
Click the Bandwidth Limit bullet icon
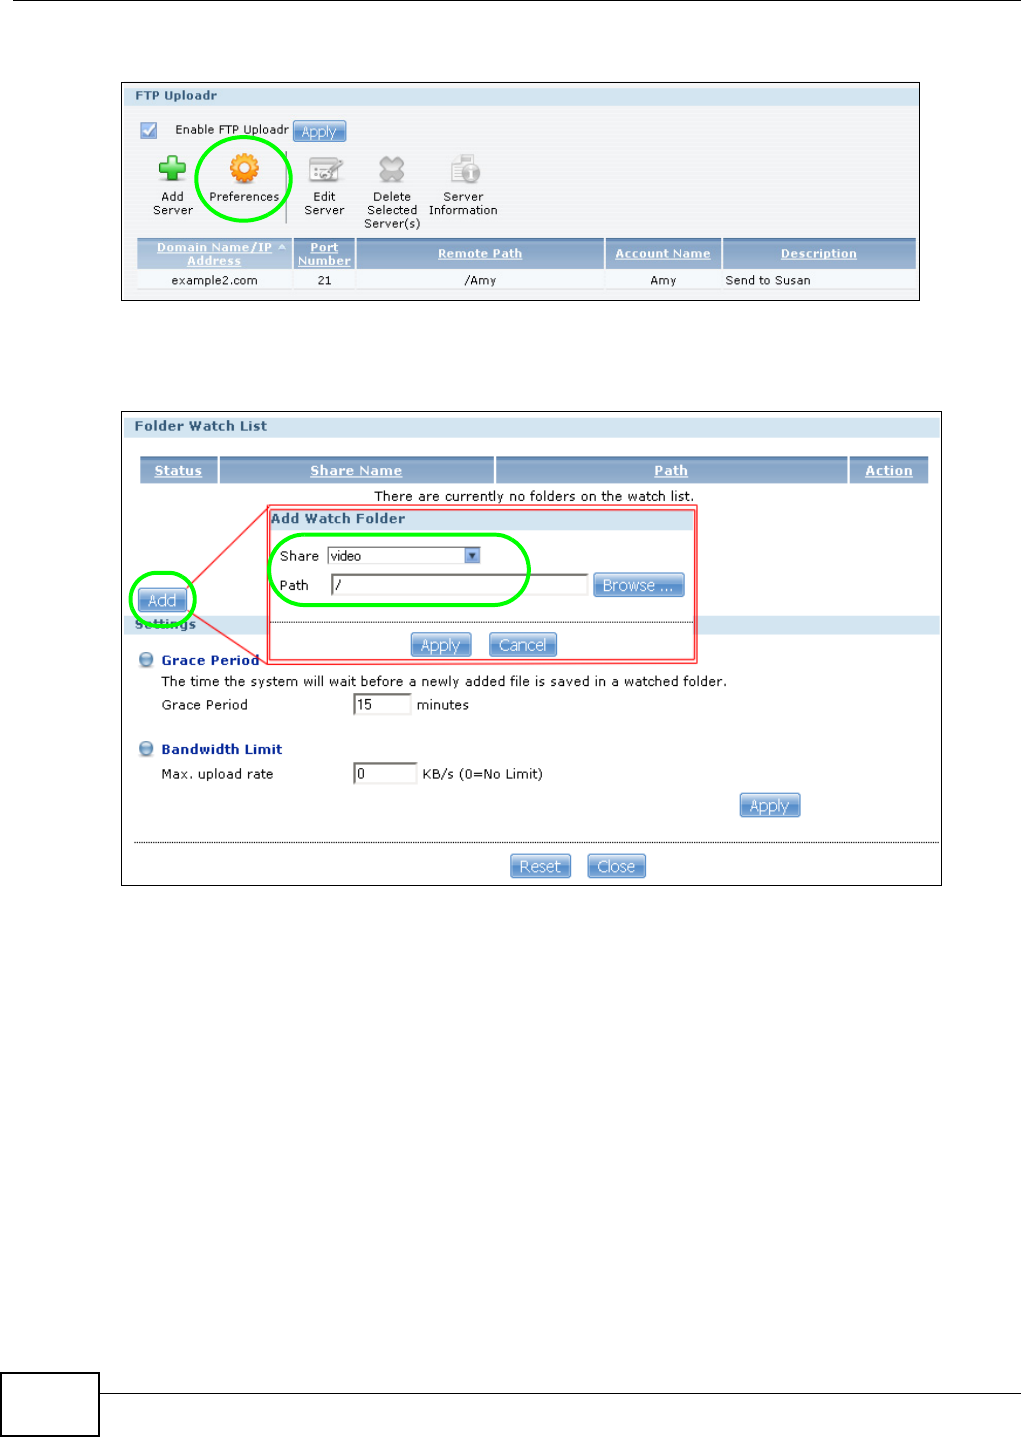coord(146,749)
